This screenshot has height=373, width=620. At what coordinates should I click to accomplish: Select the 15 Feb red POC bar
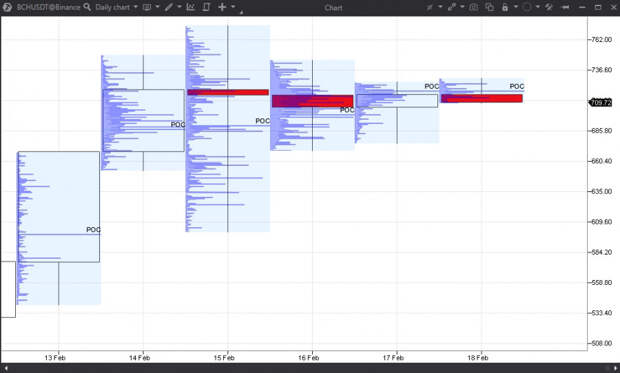[228, 92]
